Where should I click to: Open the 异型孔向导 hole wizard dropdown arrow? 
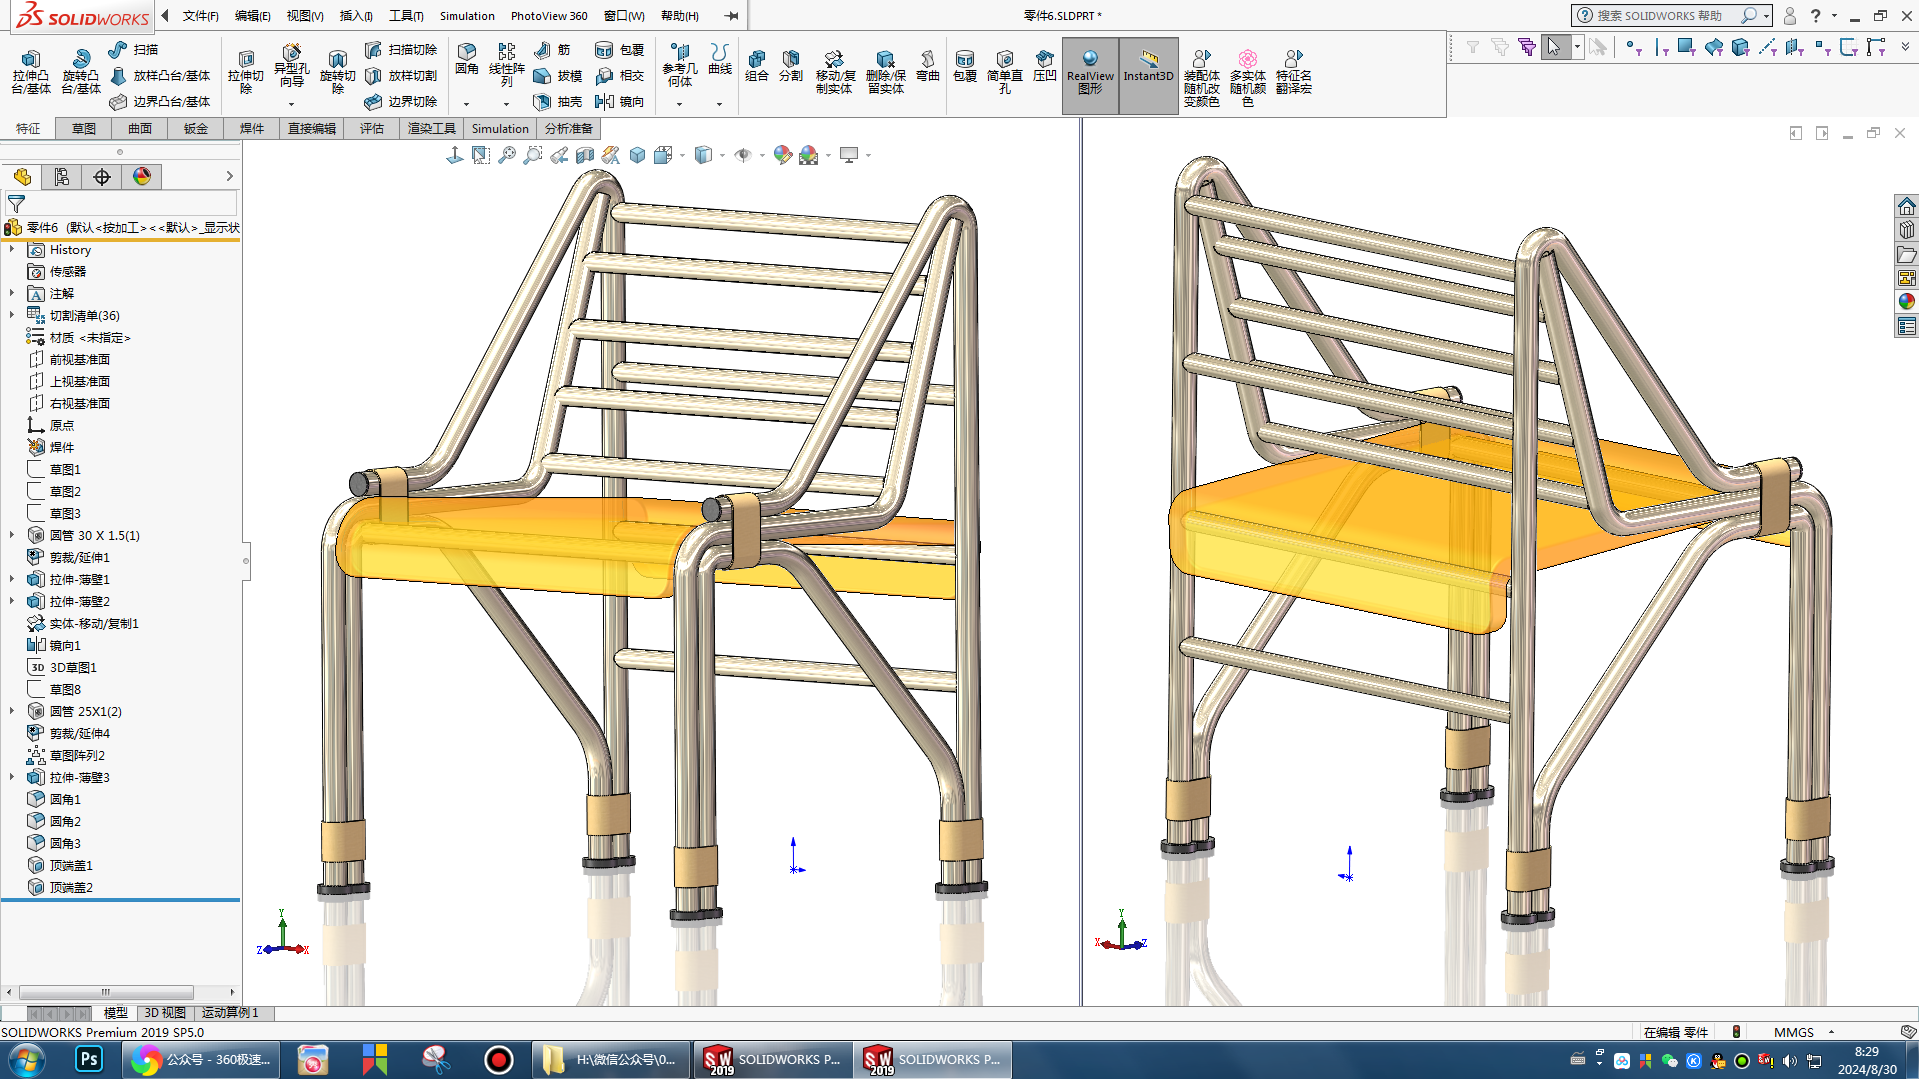point(292,104)
